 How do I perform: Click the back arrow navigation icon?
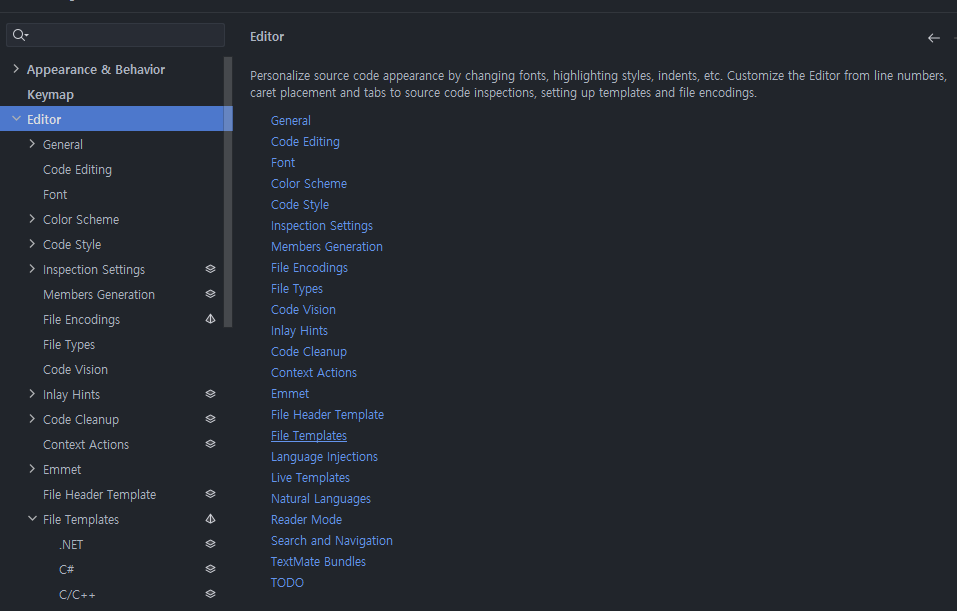pos(933,38)
